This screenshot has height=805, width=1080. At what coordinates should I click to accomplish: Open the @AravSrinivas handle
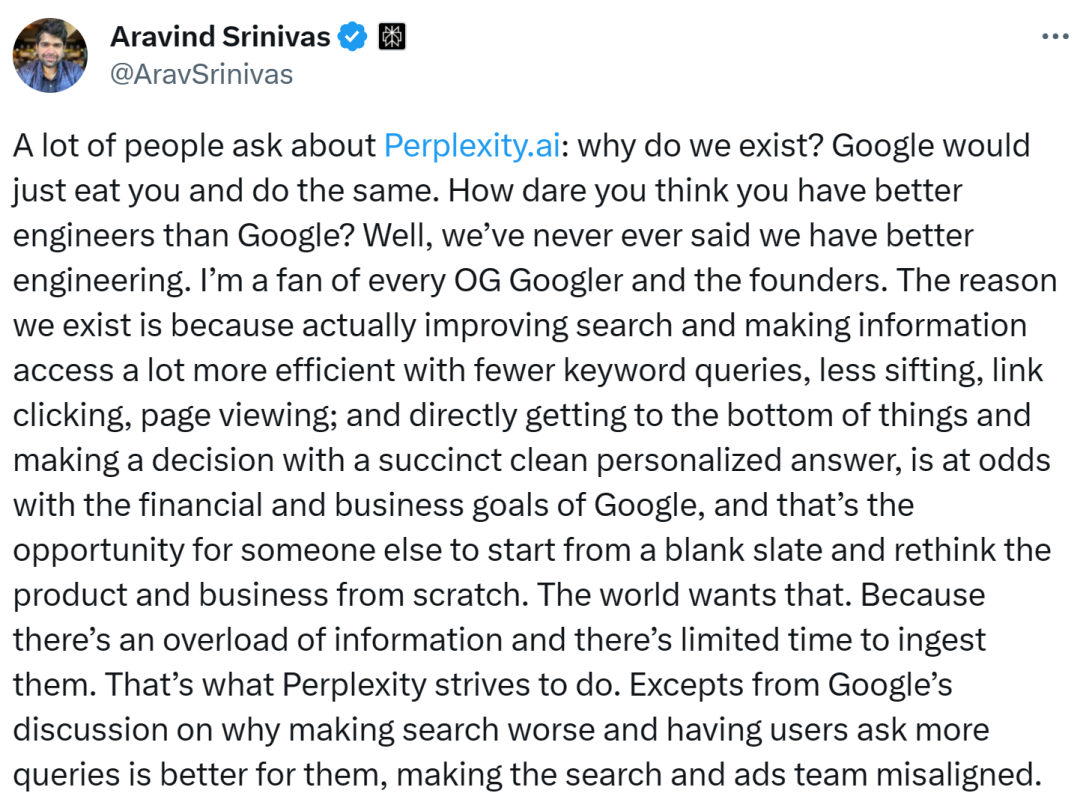click(x=201, y=75)
